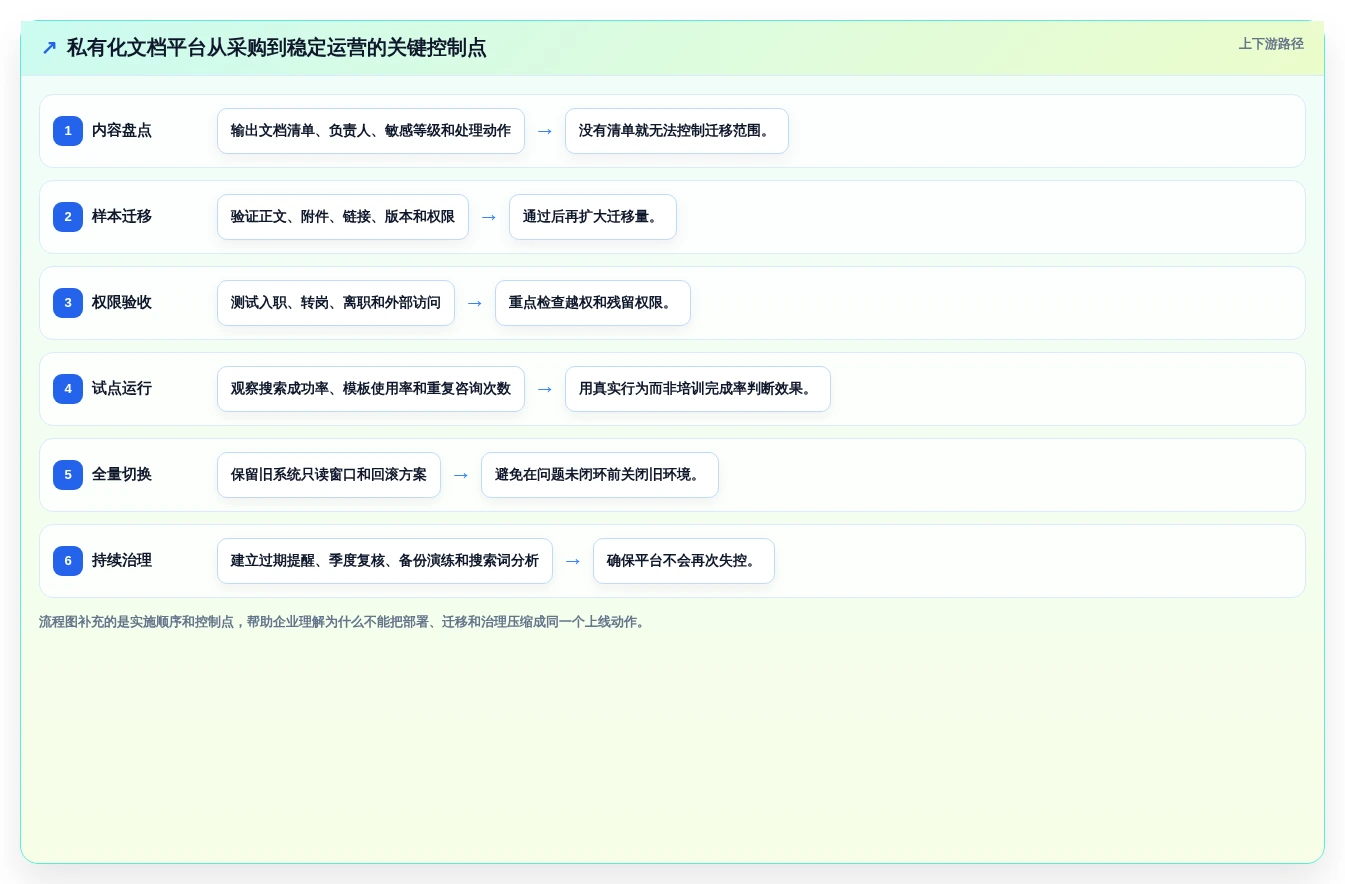Click the 样本迁移 step label
Viewport: 1345px width, 884px height.
[x=122, y=217]
